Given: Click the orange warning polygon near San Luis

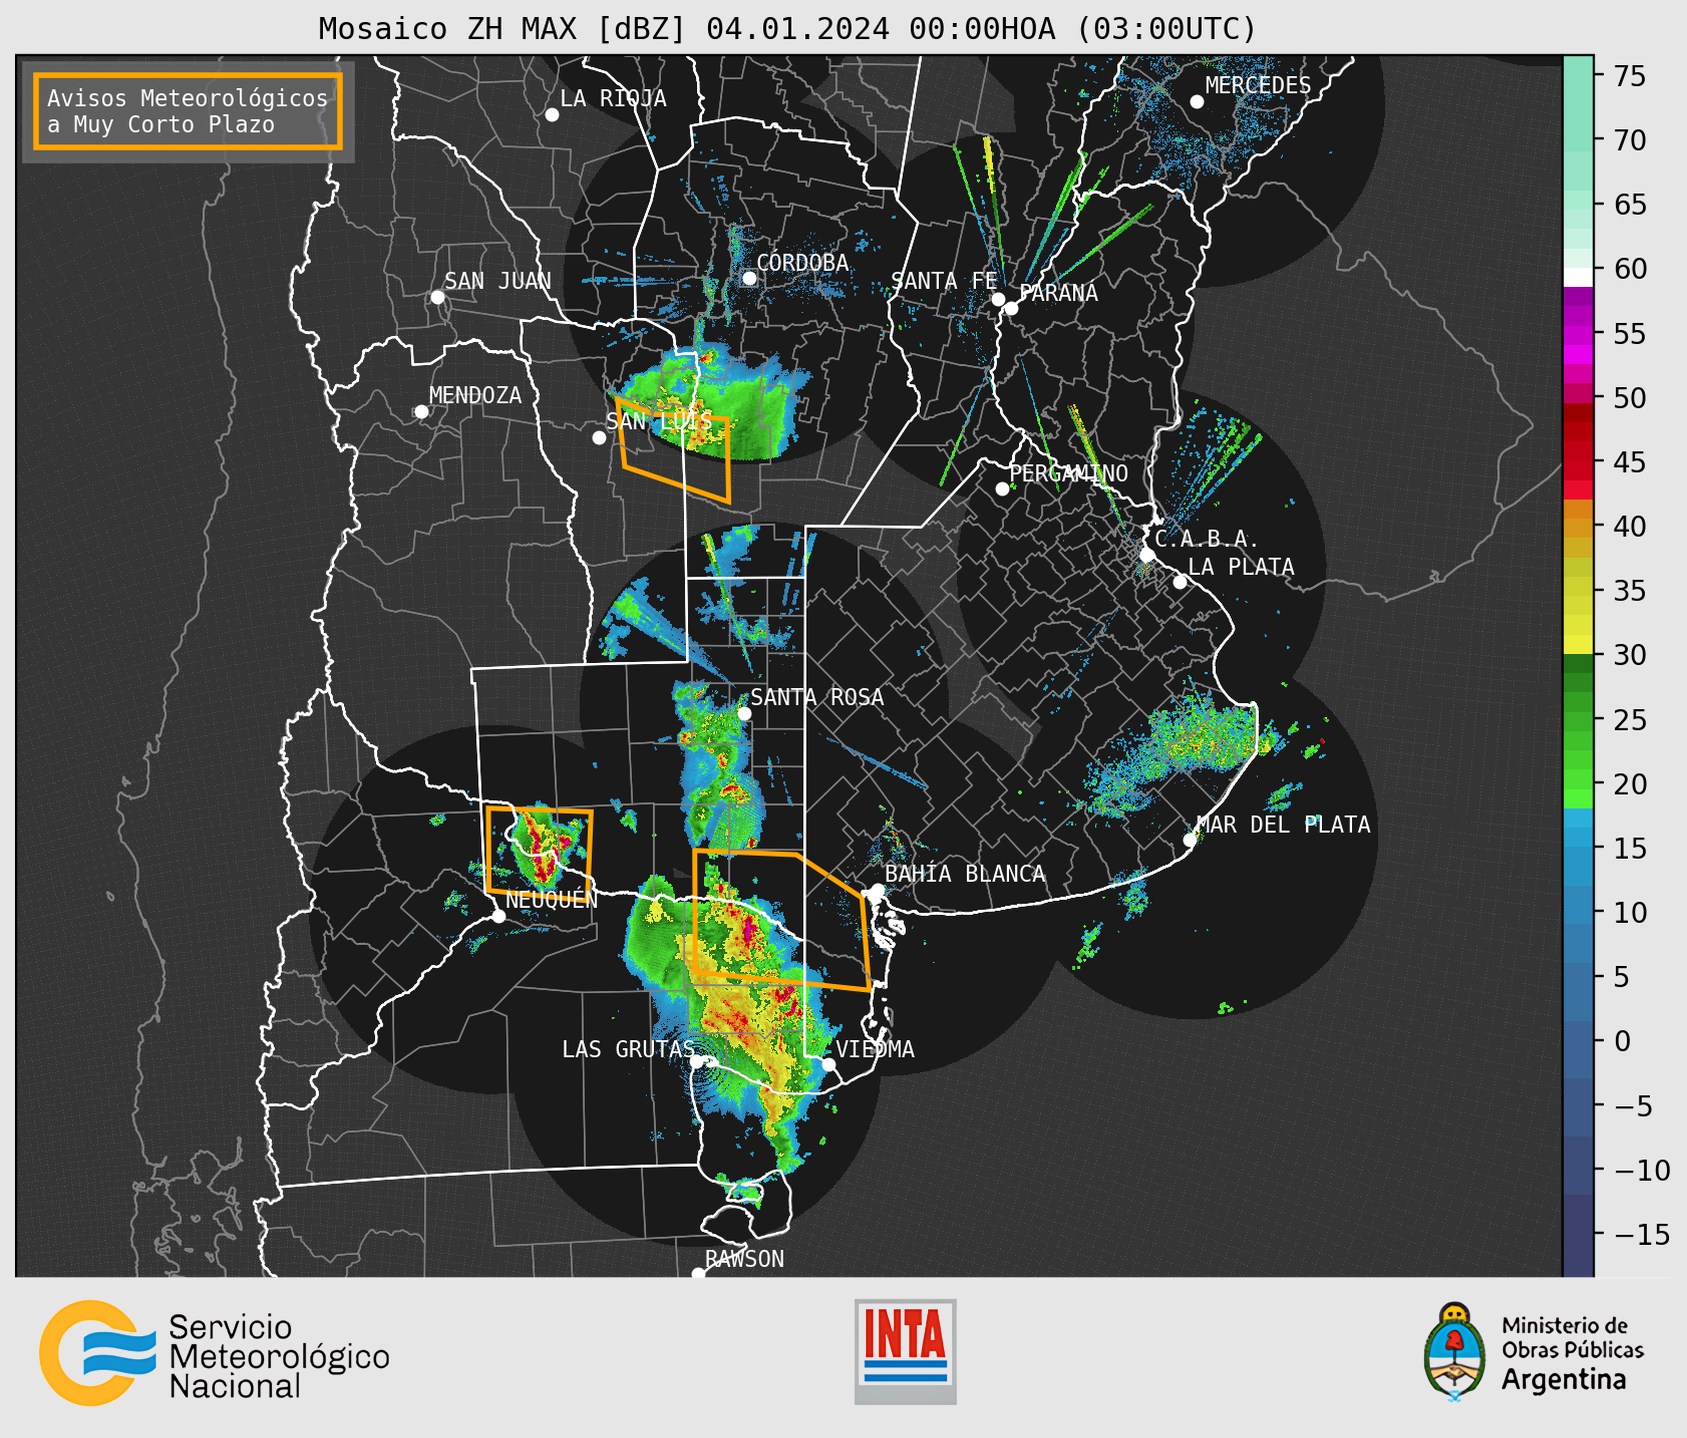Looking at the screenshot, I should tap(675, 450).
